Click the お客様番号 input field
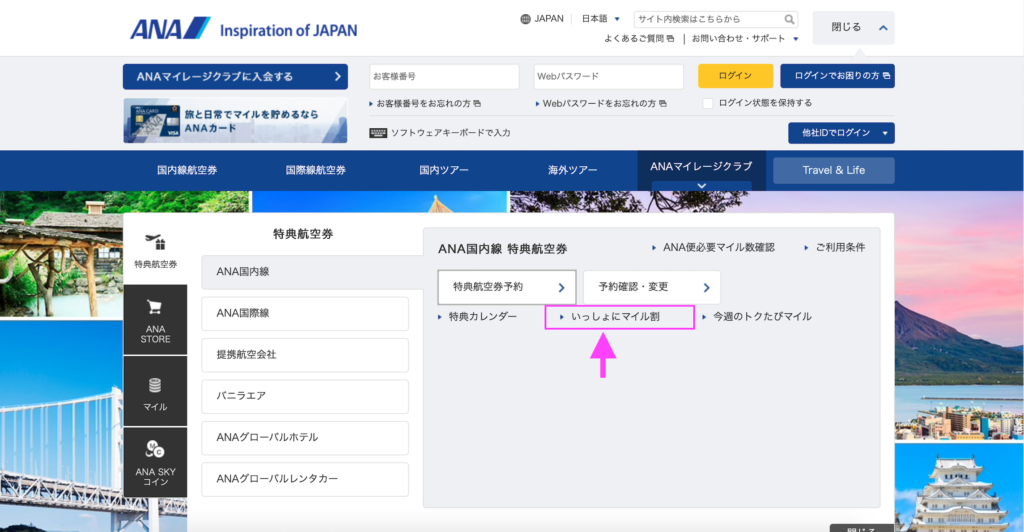 tap(444, 76)
